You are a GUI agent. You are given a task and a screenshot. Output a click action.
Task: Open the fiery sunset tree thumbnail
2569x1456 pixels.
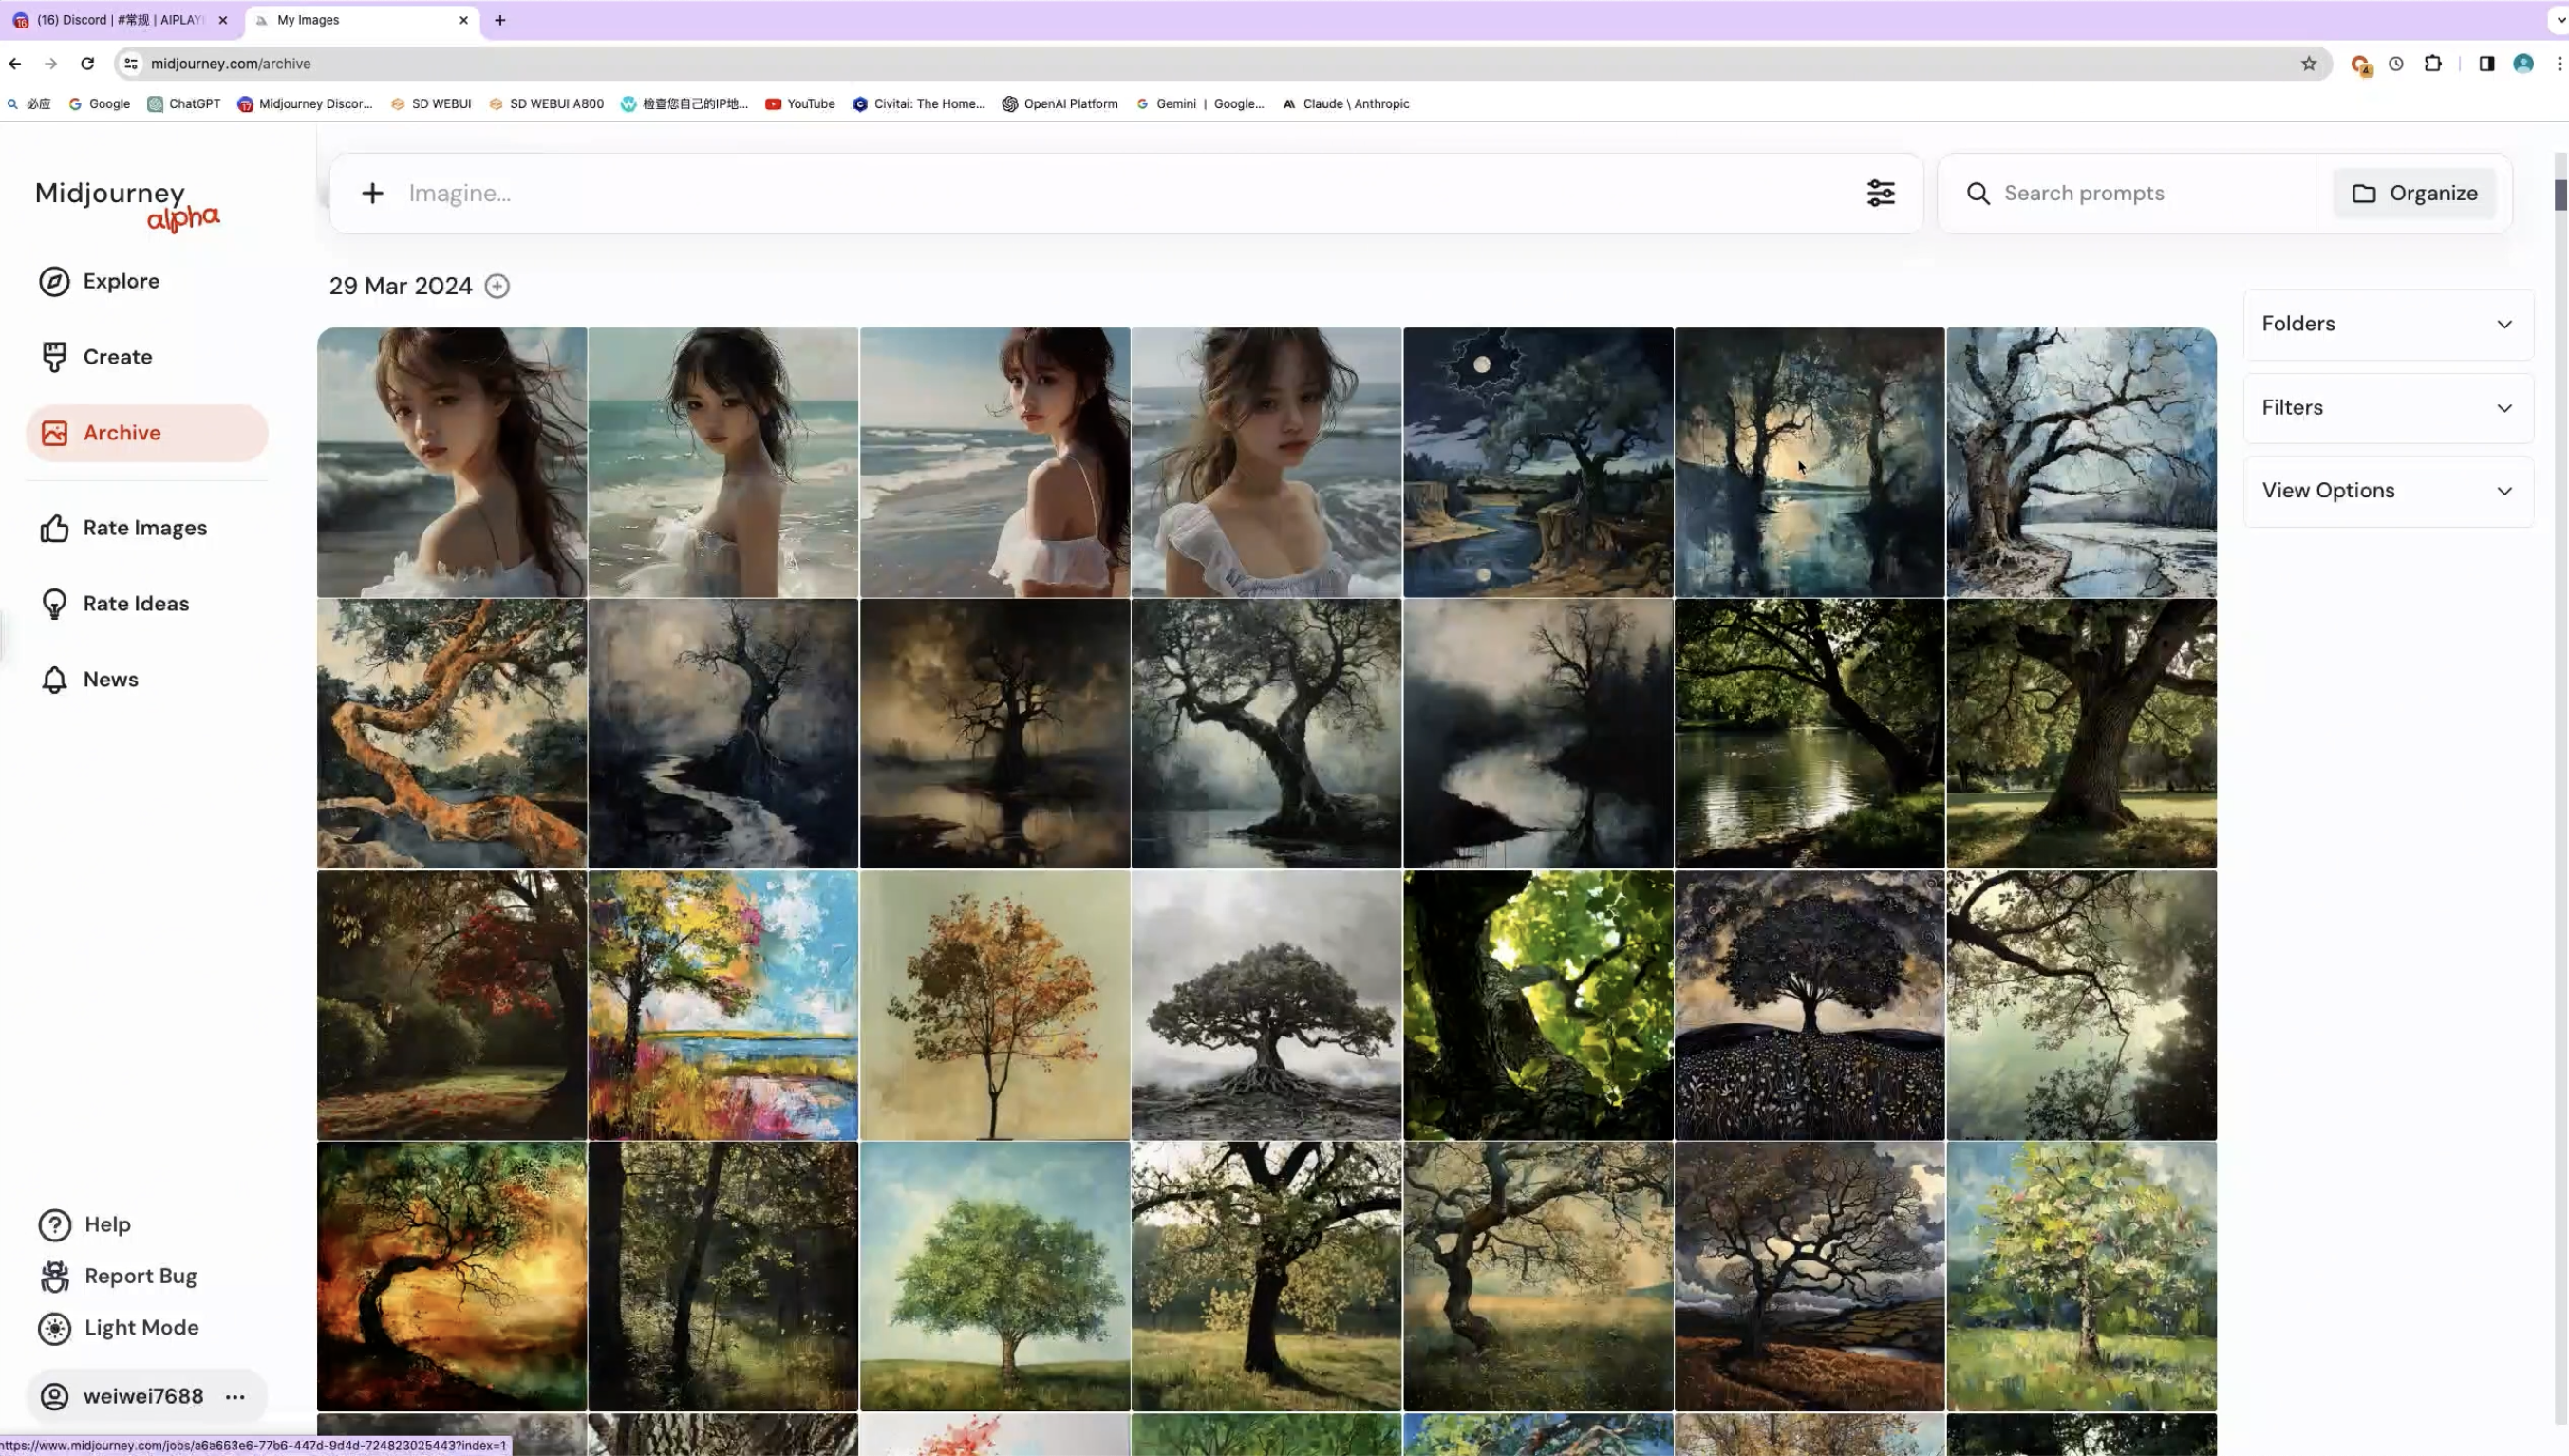click(452, 1277)
